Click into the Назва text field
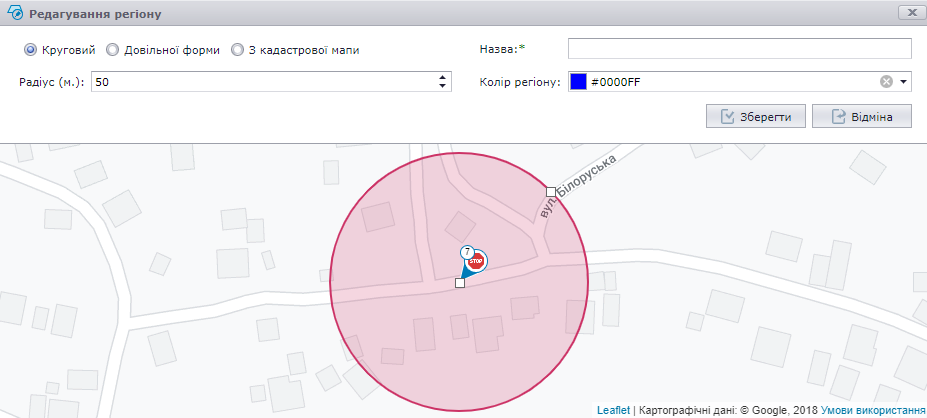This screenshot has height=418, width=927. click(740, 48)
